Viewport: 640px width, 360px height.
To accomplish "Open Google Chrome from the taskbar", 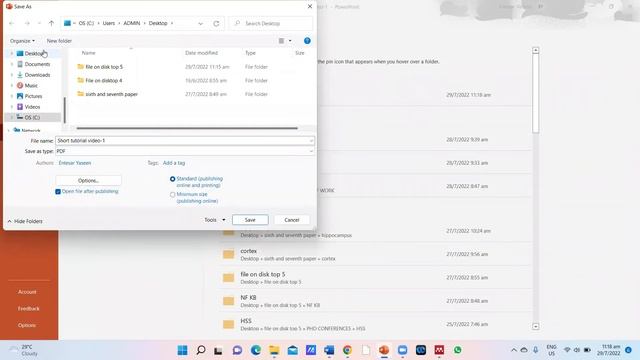I will tap(347, 350).
